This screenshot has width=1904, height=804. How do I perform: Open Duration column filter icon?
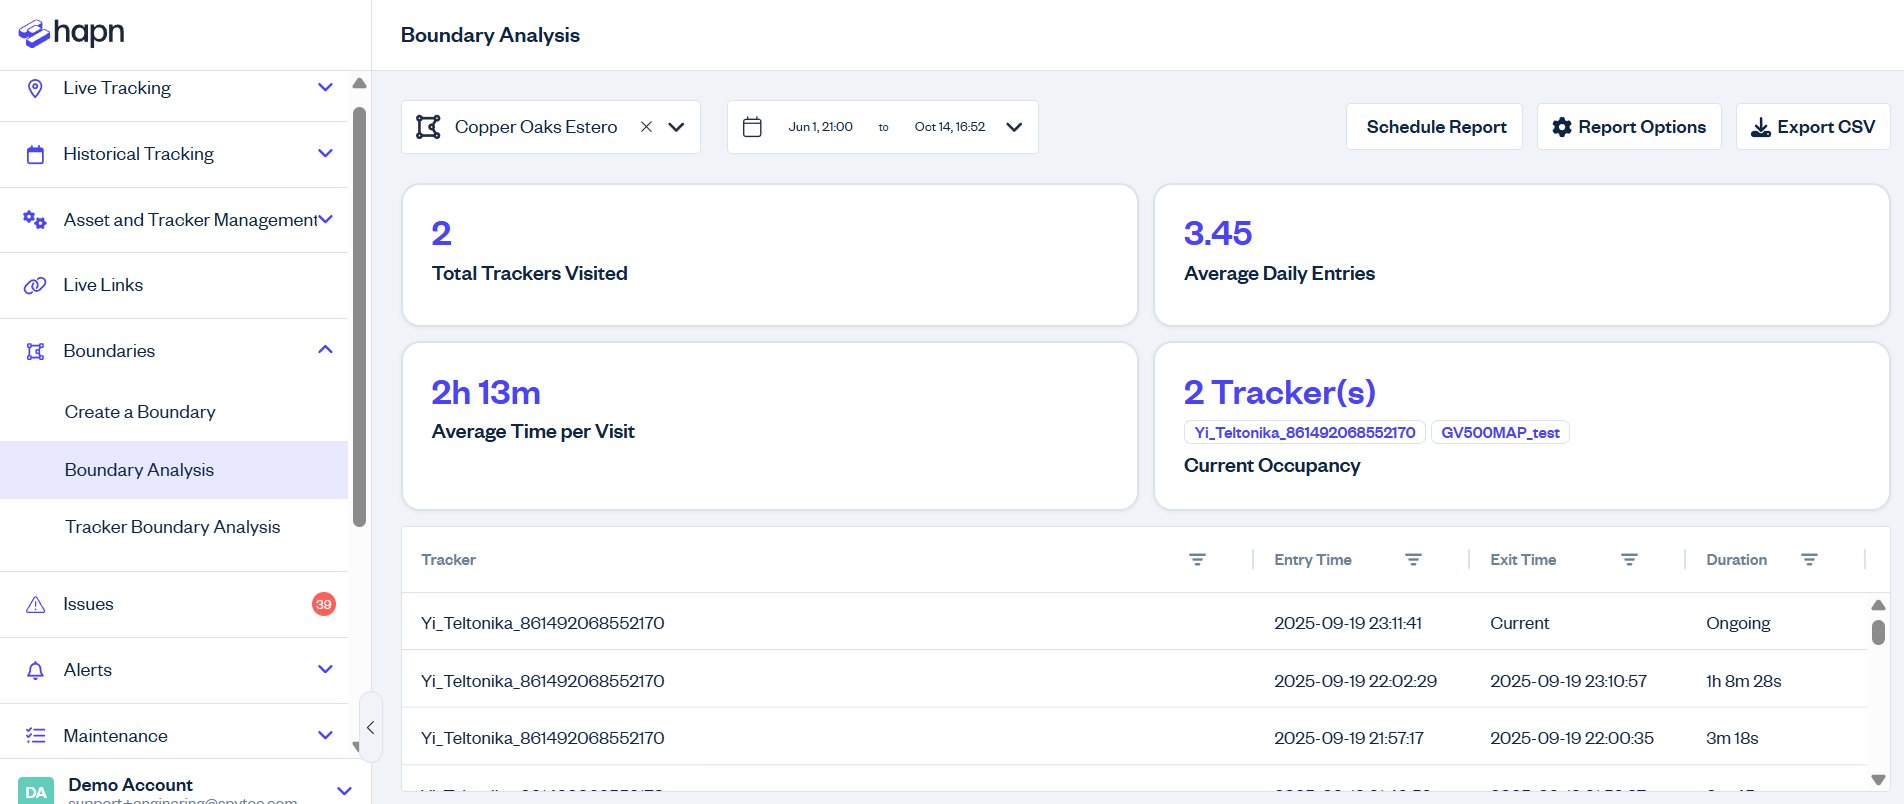[x=1809, y=560]
